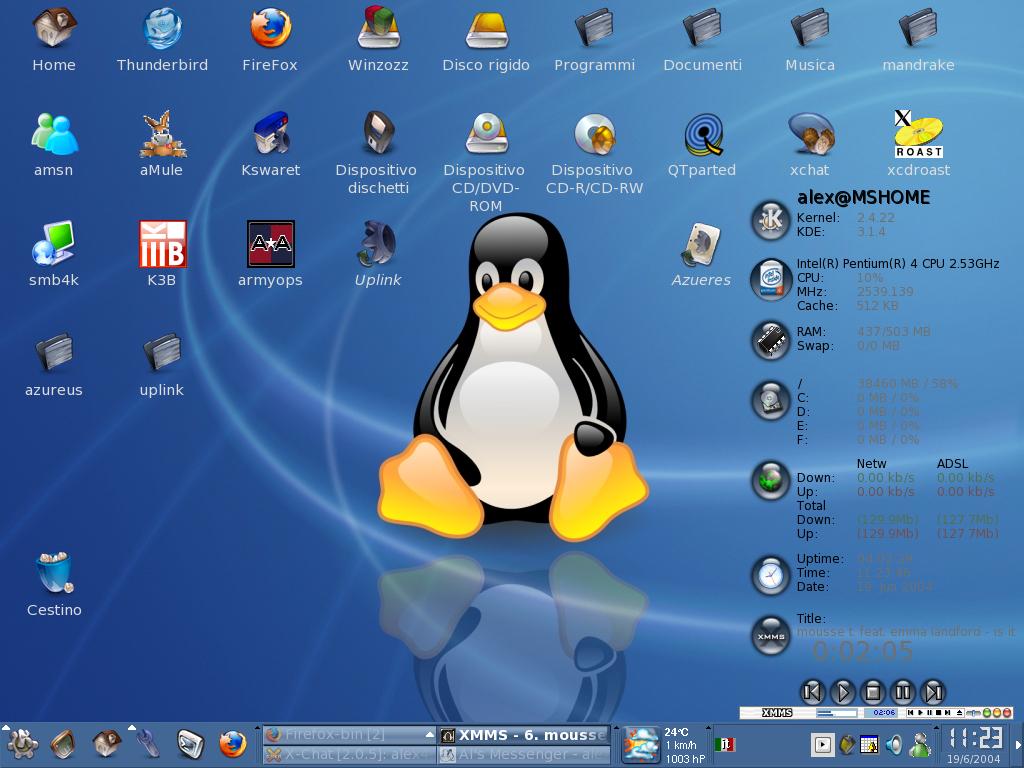Skip to next track on large widget
The height and width of the screenshot is (768, 1024).
point(933,692)
